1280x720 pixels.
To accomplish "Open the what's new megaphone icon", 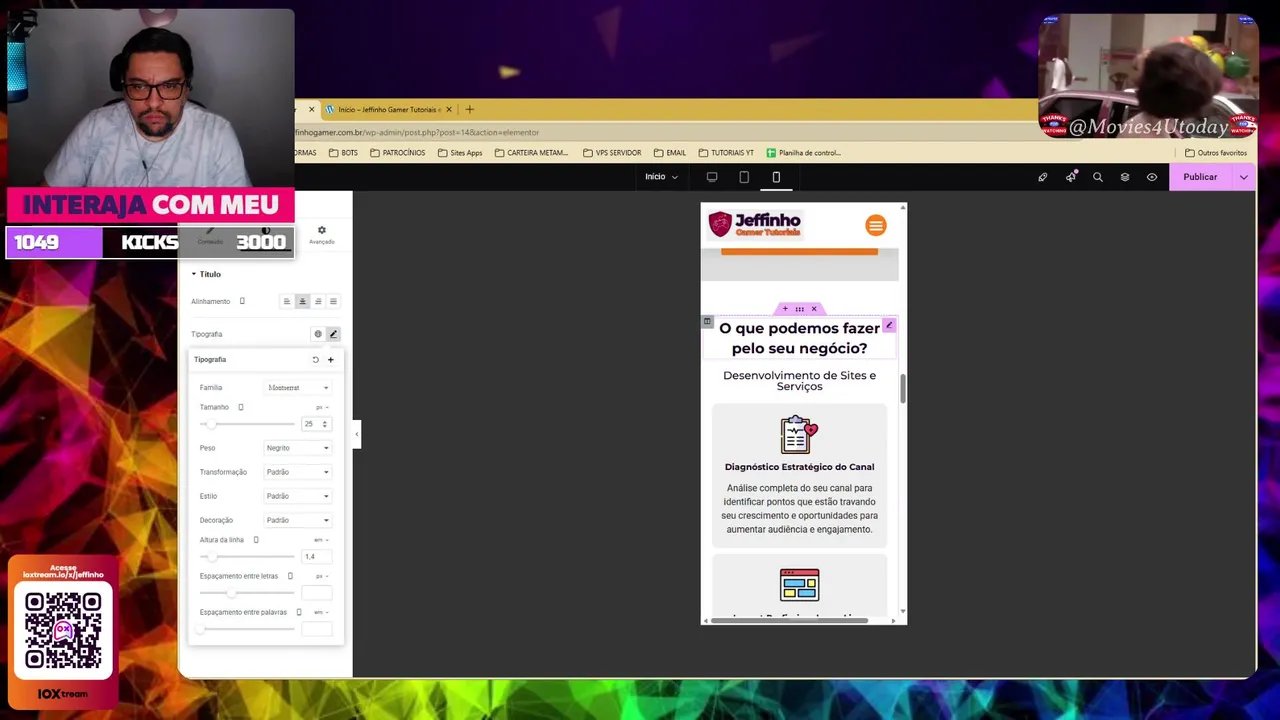I will [x=1071, y=177].
